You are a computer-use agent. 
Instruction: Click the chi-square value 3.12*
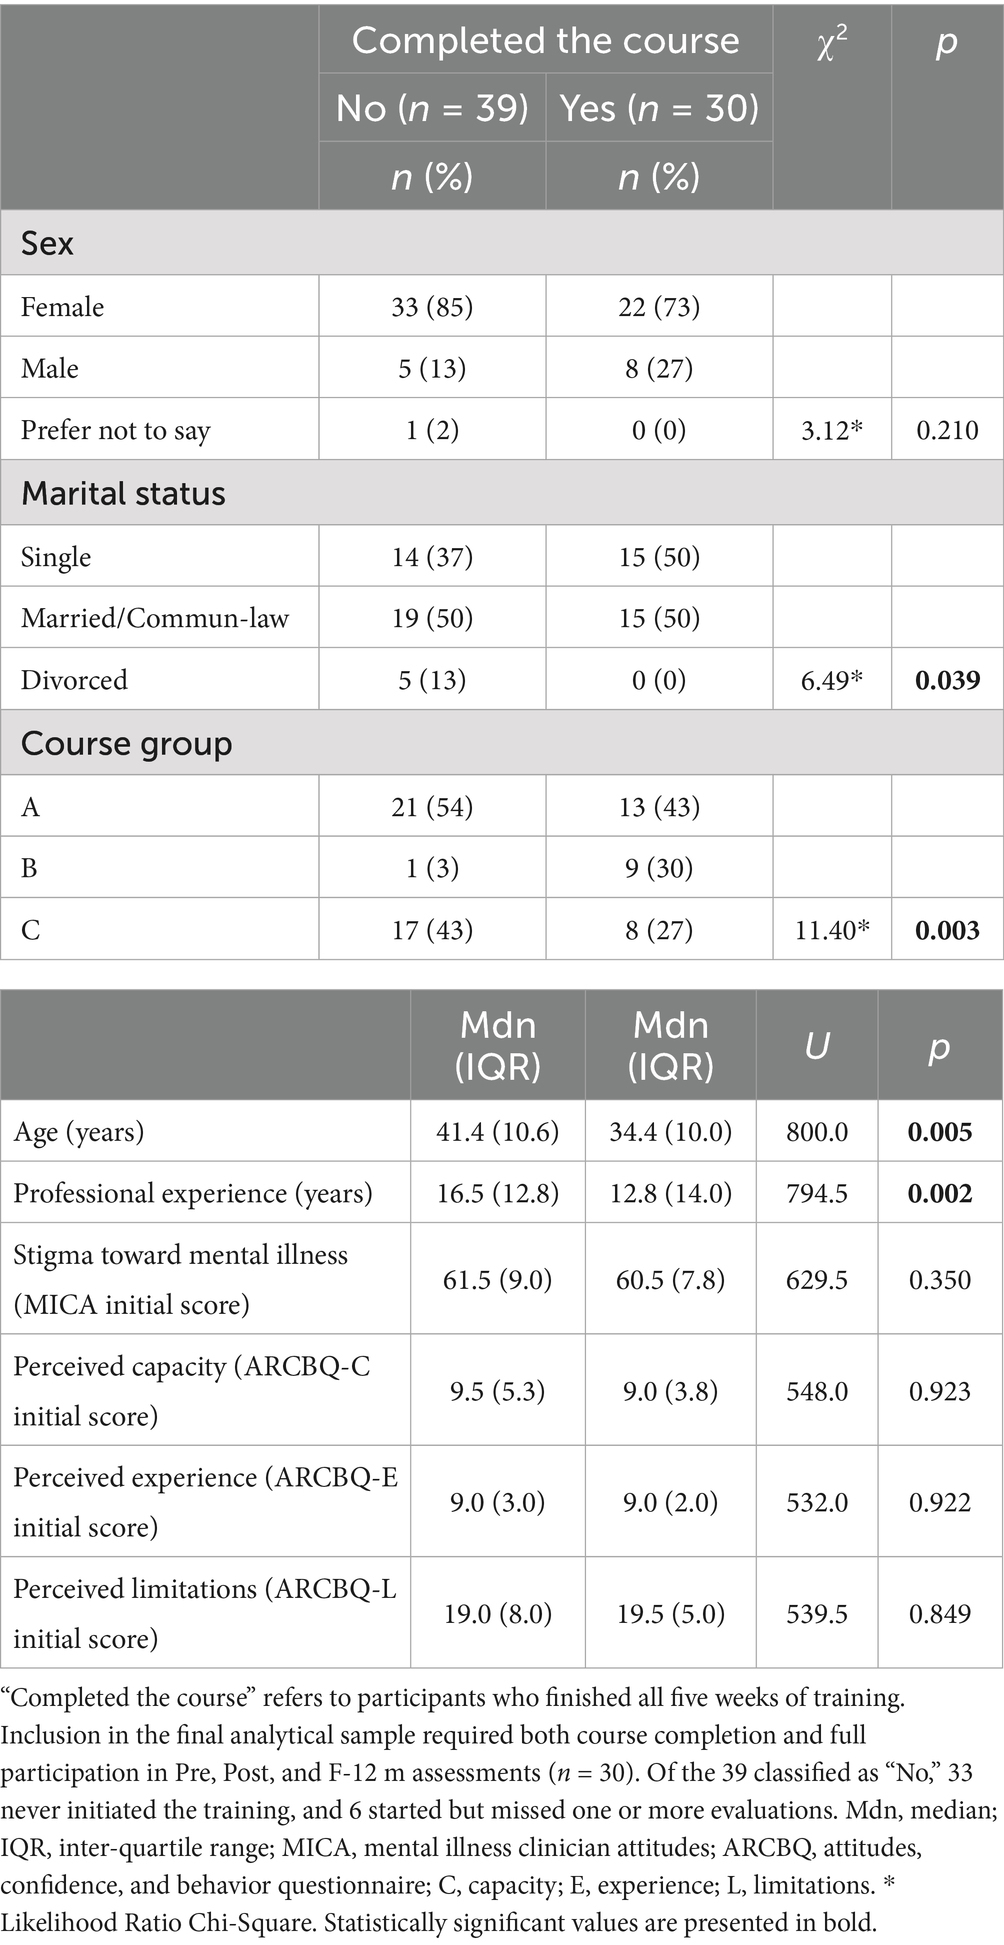pos(832,430)
